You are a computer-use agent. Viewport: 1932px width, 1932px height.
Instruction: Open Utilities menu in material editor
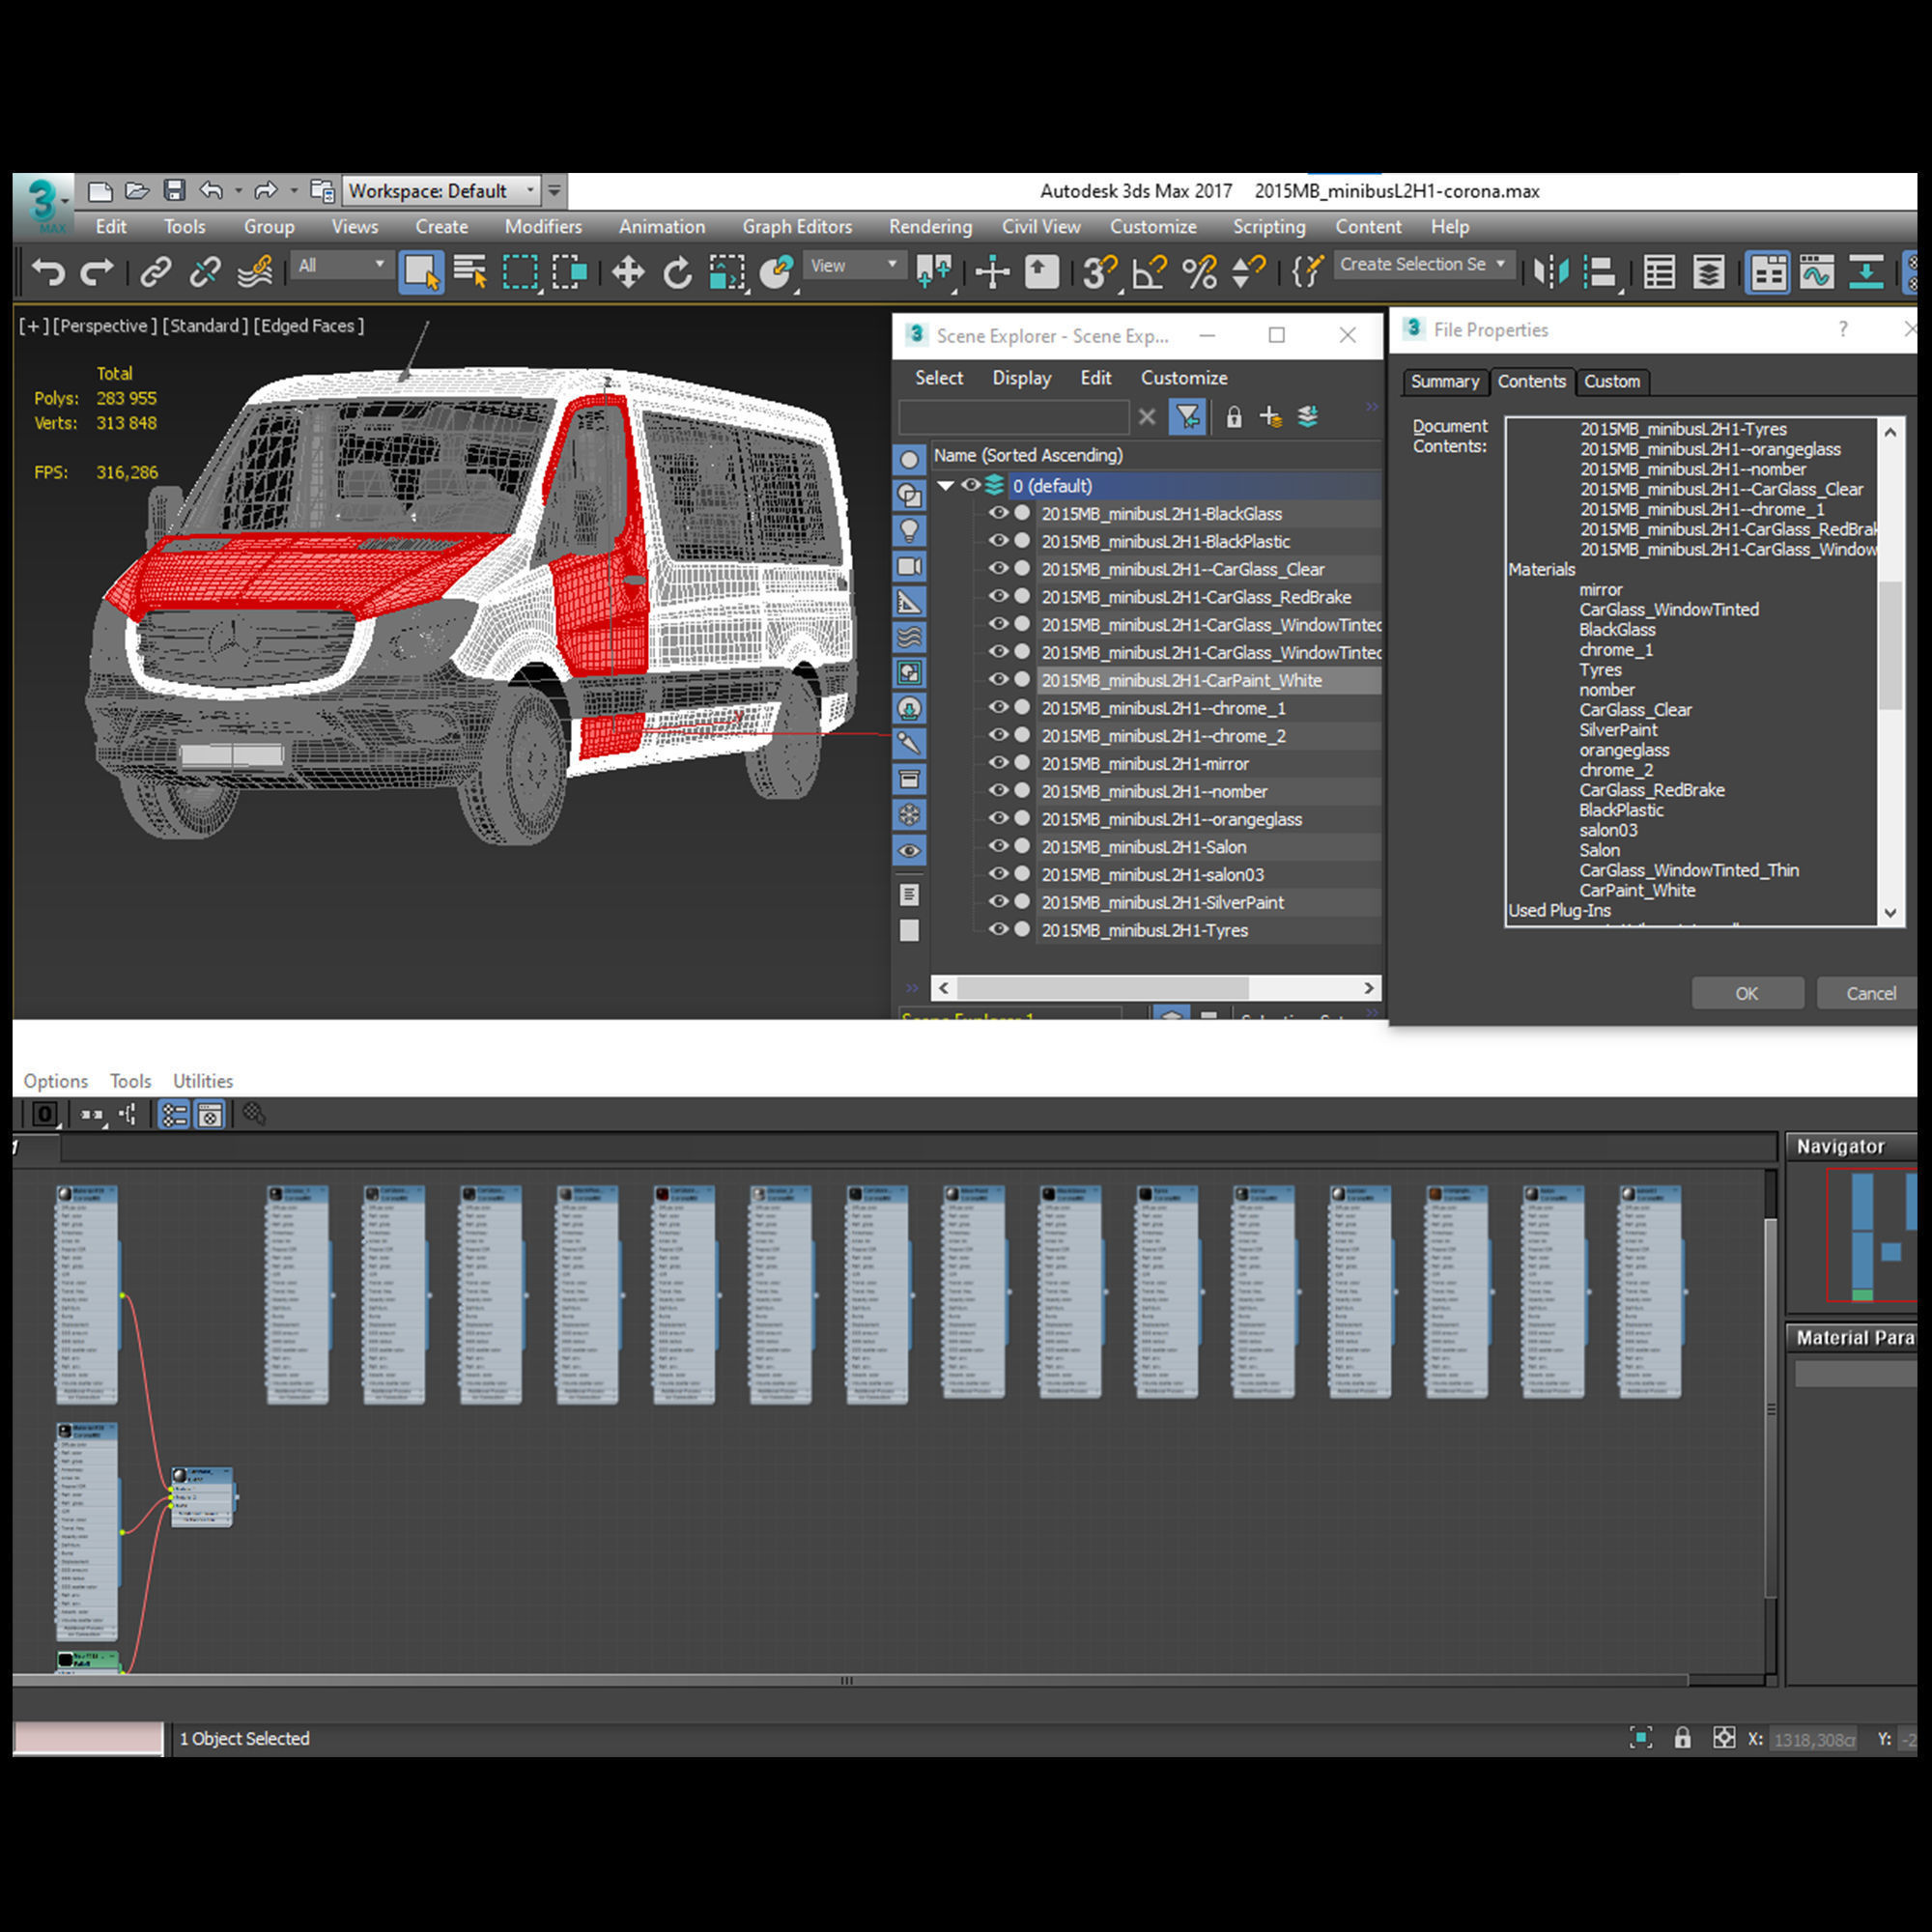click(203, 1081)
